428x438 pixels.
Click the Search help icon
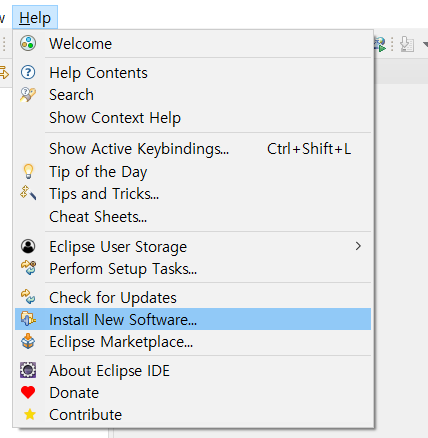[x=28, y=95]
